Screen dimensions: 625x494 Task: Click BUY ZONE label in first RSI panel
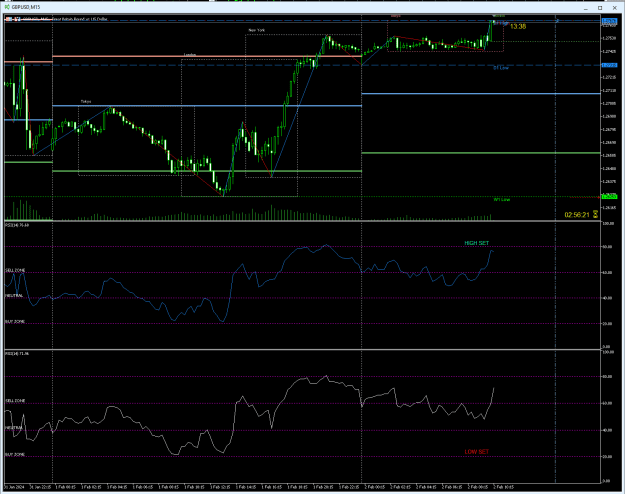pyautogui.click(x=15, y=321)
